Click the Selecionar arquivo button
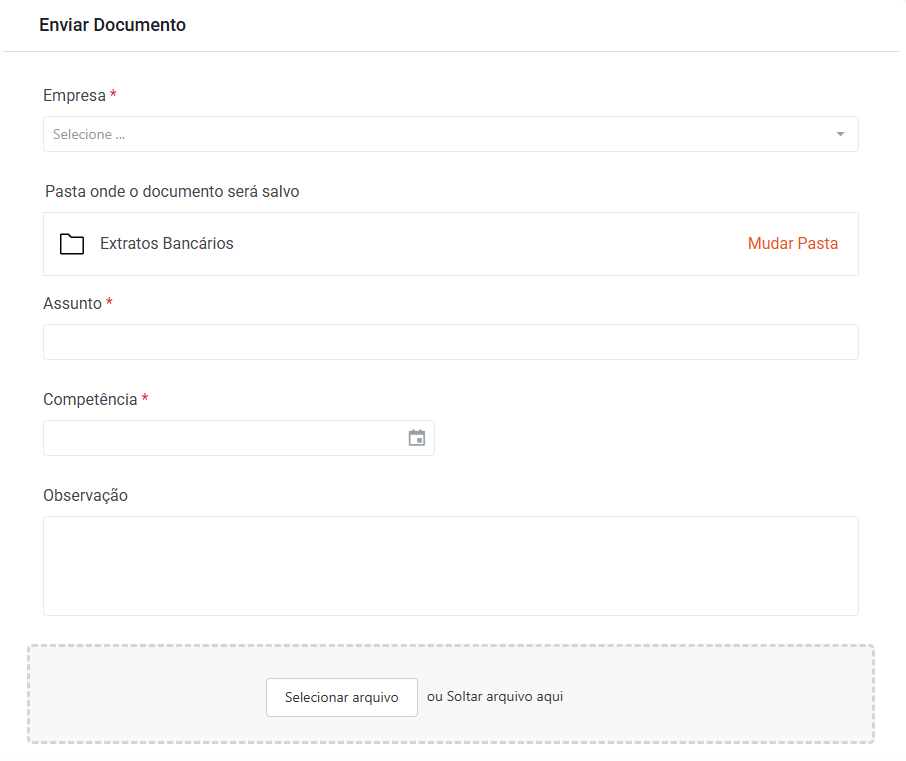The image size is (906, 761). point(341,697)
